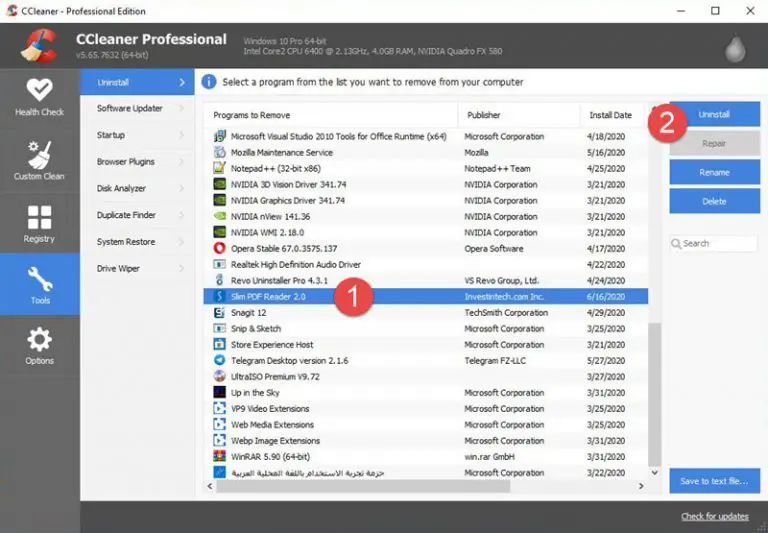Click the pear icon in the header
The image size is (768, 533).
(x=735, y=48)
